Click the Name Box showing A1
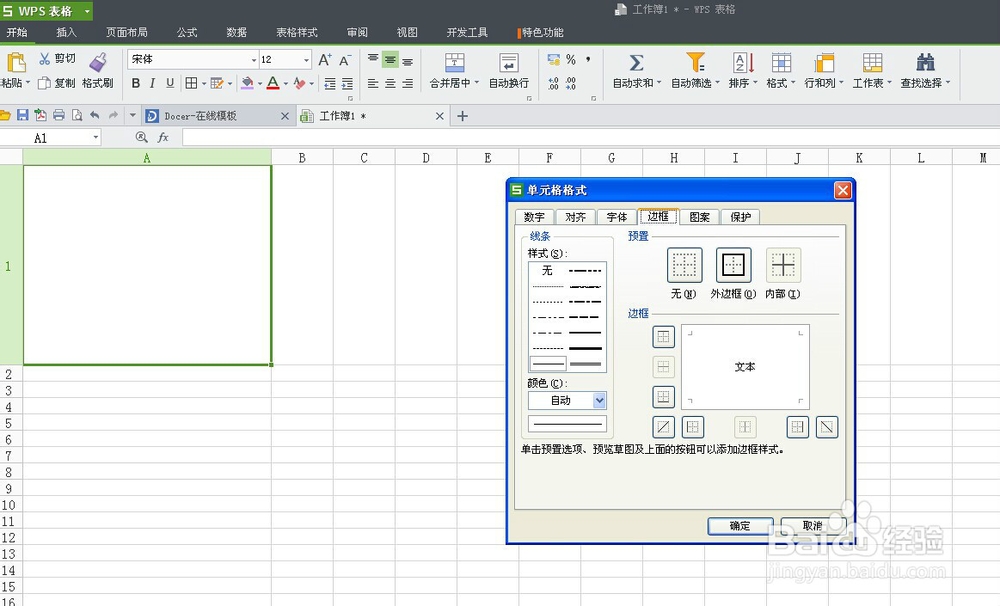This screenshot has height=606, width=1000. coord(50,138)
